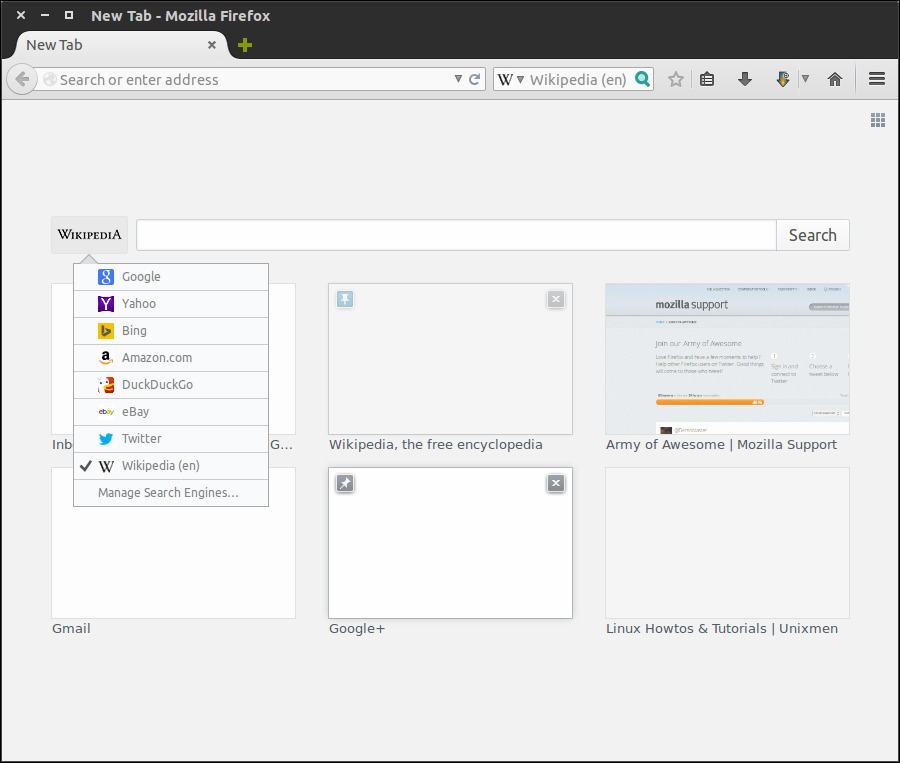Open the Wikipedia, the free encyclopedia tile

451,359
